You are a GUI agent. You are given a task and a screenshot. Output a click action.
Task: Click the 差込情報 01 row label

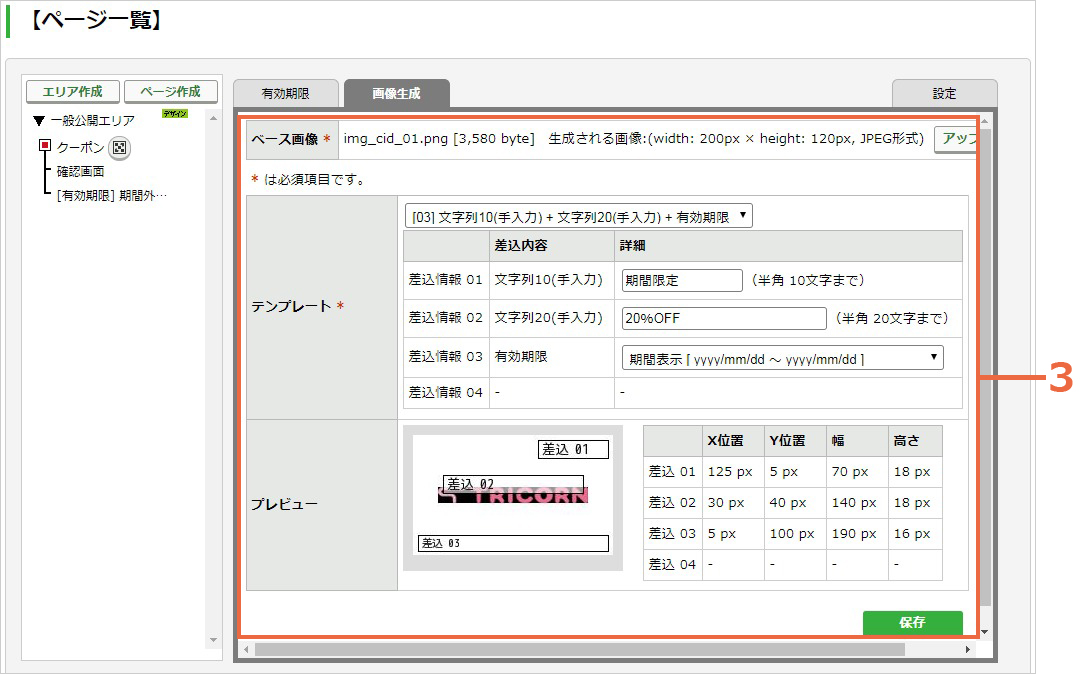(445, 280)
